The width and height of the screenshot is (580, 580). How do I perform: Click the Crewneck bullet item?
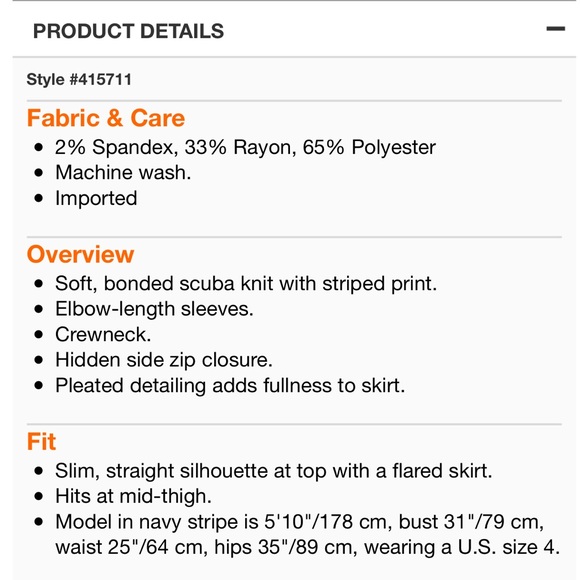103,334
